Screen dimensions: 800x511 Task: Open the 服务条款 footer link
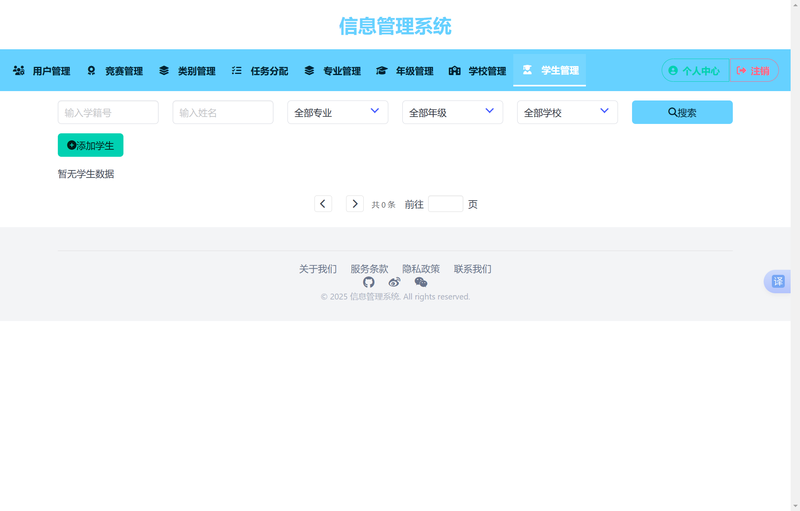[x=369, y=269]
